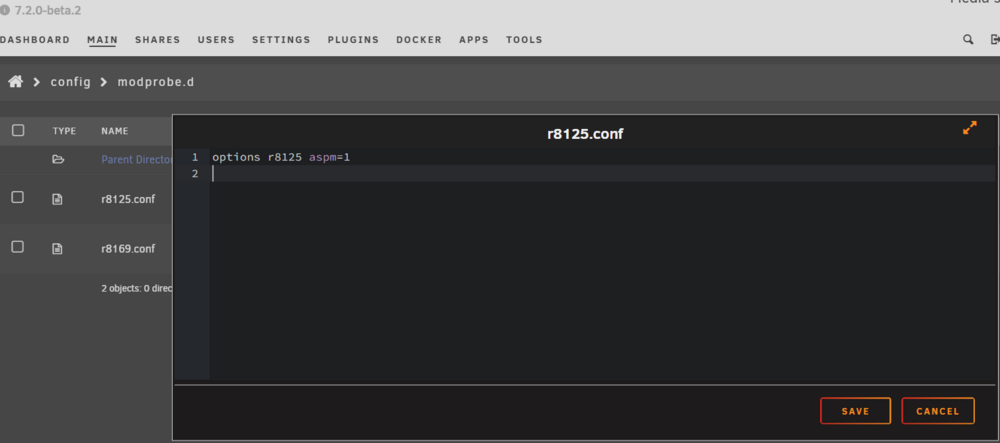Check the box for r8169.conf
This screenshot has height=443, width=1000.
(x=18, y=247)
